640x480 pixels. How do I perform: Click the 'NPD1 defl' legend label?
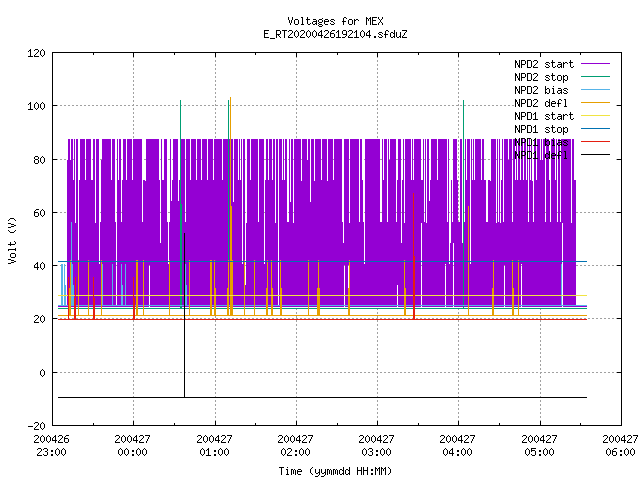pyautogui.click(x=541, y=156)
